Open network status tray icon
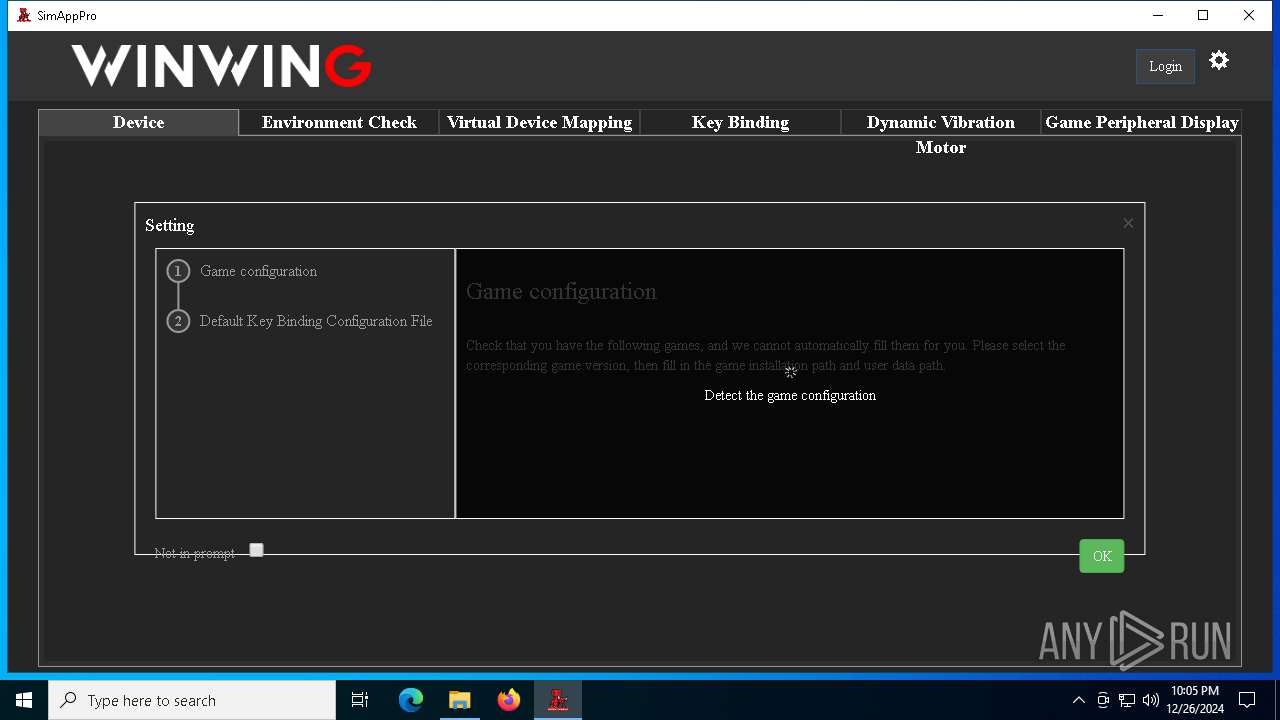The height and width of the screenshot is (720, 1280). (x=1127, y=700)
